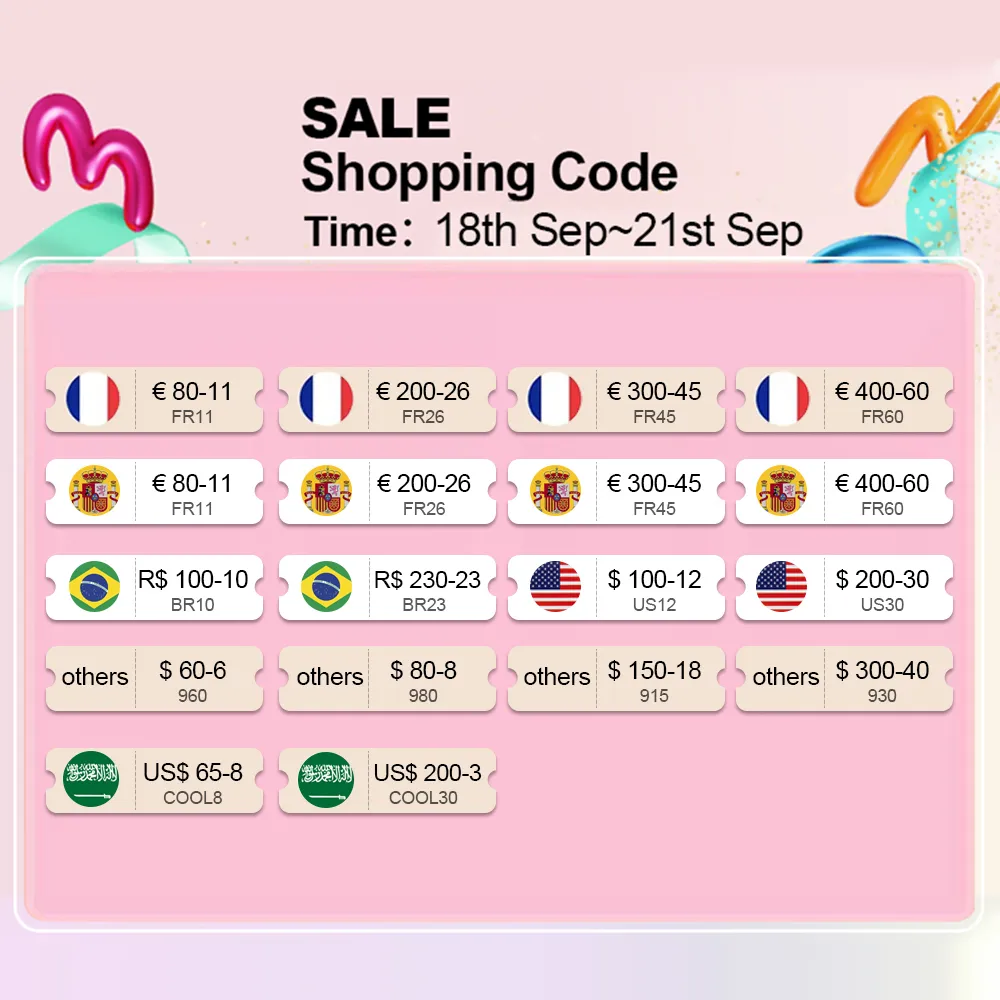Screen dimensions: 1000x1000
Task: Select the others $ 300-40 coupon code 930
Action: click(x=844, y=679)
